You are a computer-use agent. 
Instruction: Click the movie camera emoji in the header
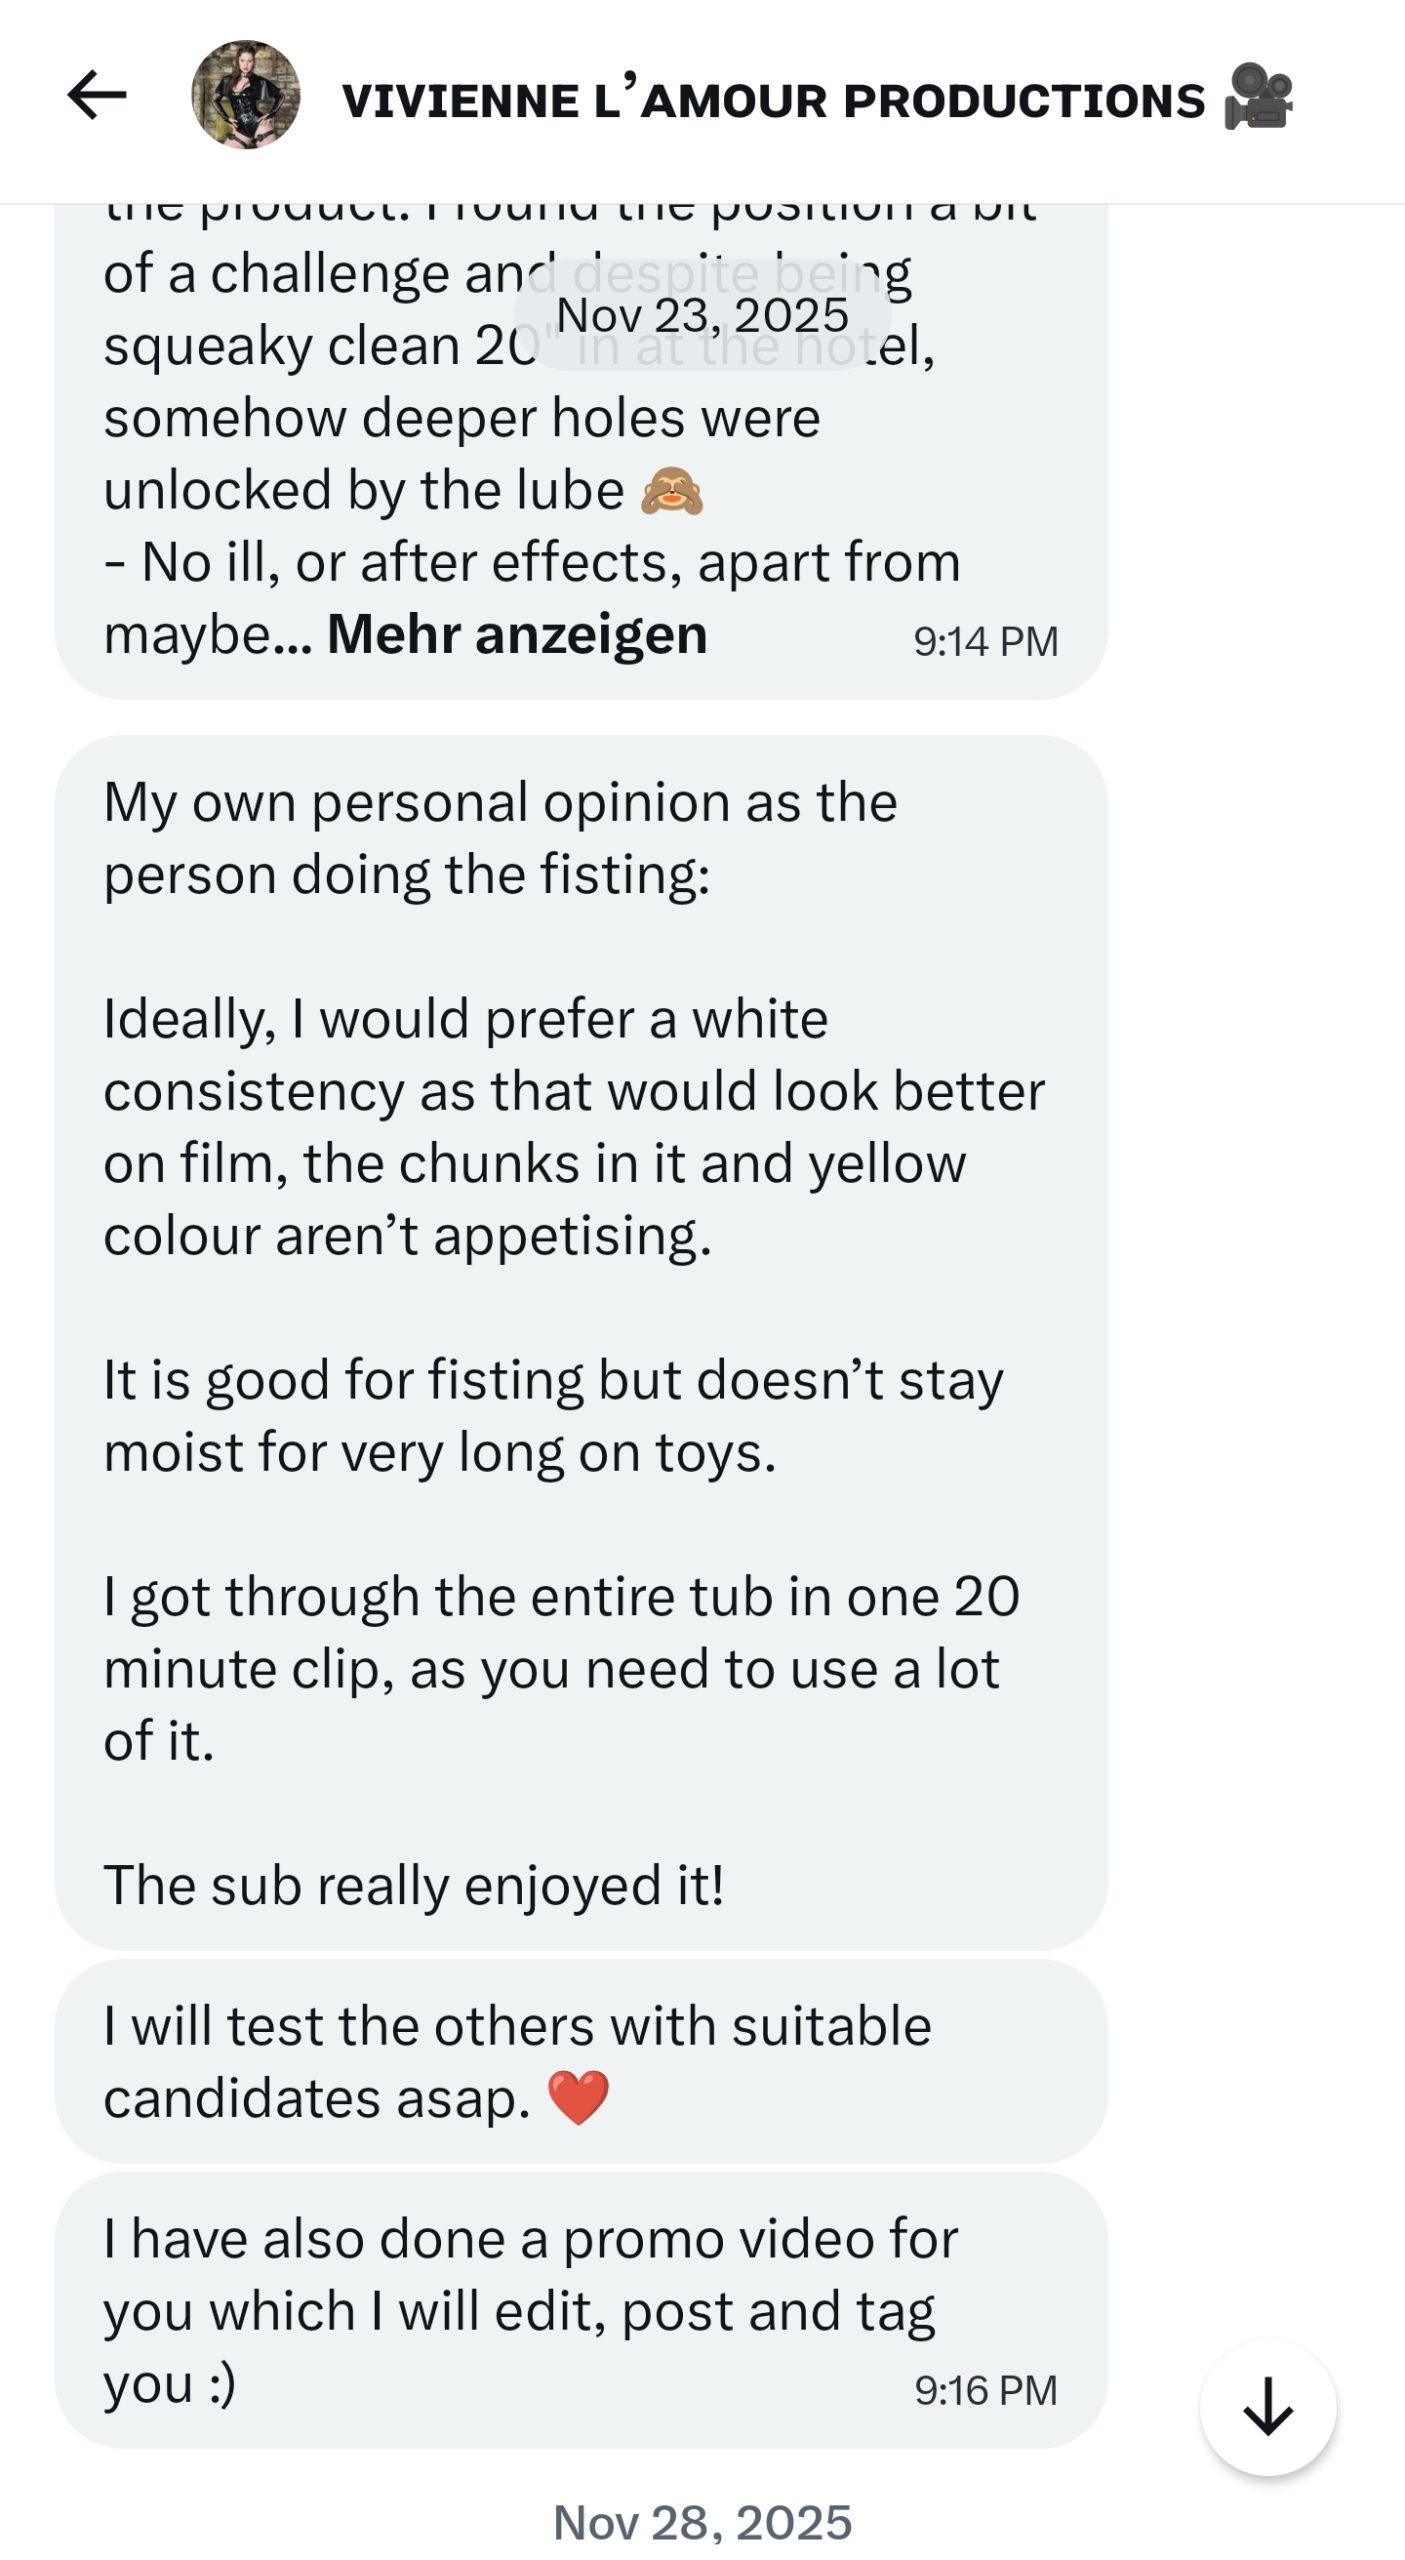1258,98
